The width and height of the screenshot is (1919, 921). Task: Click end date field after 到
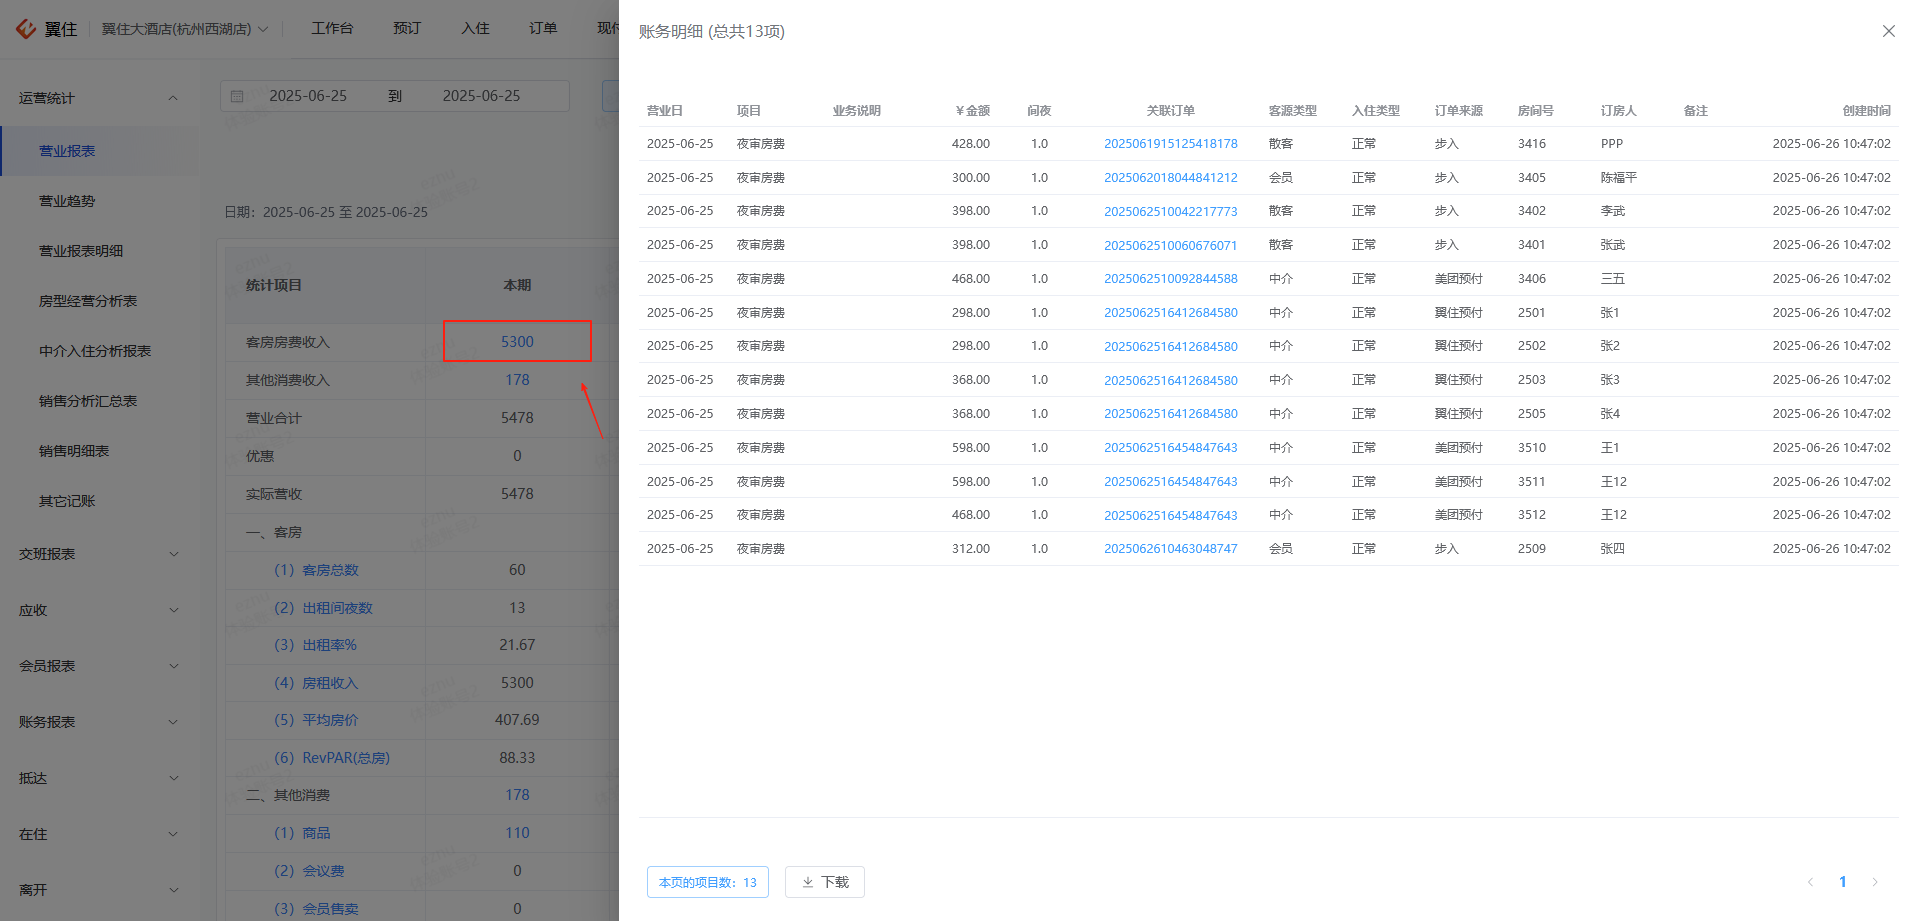[482, 96]
